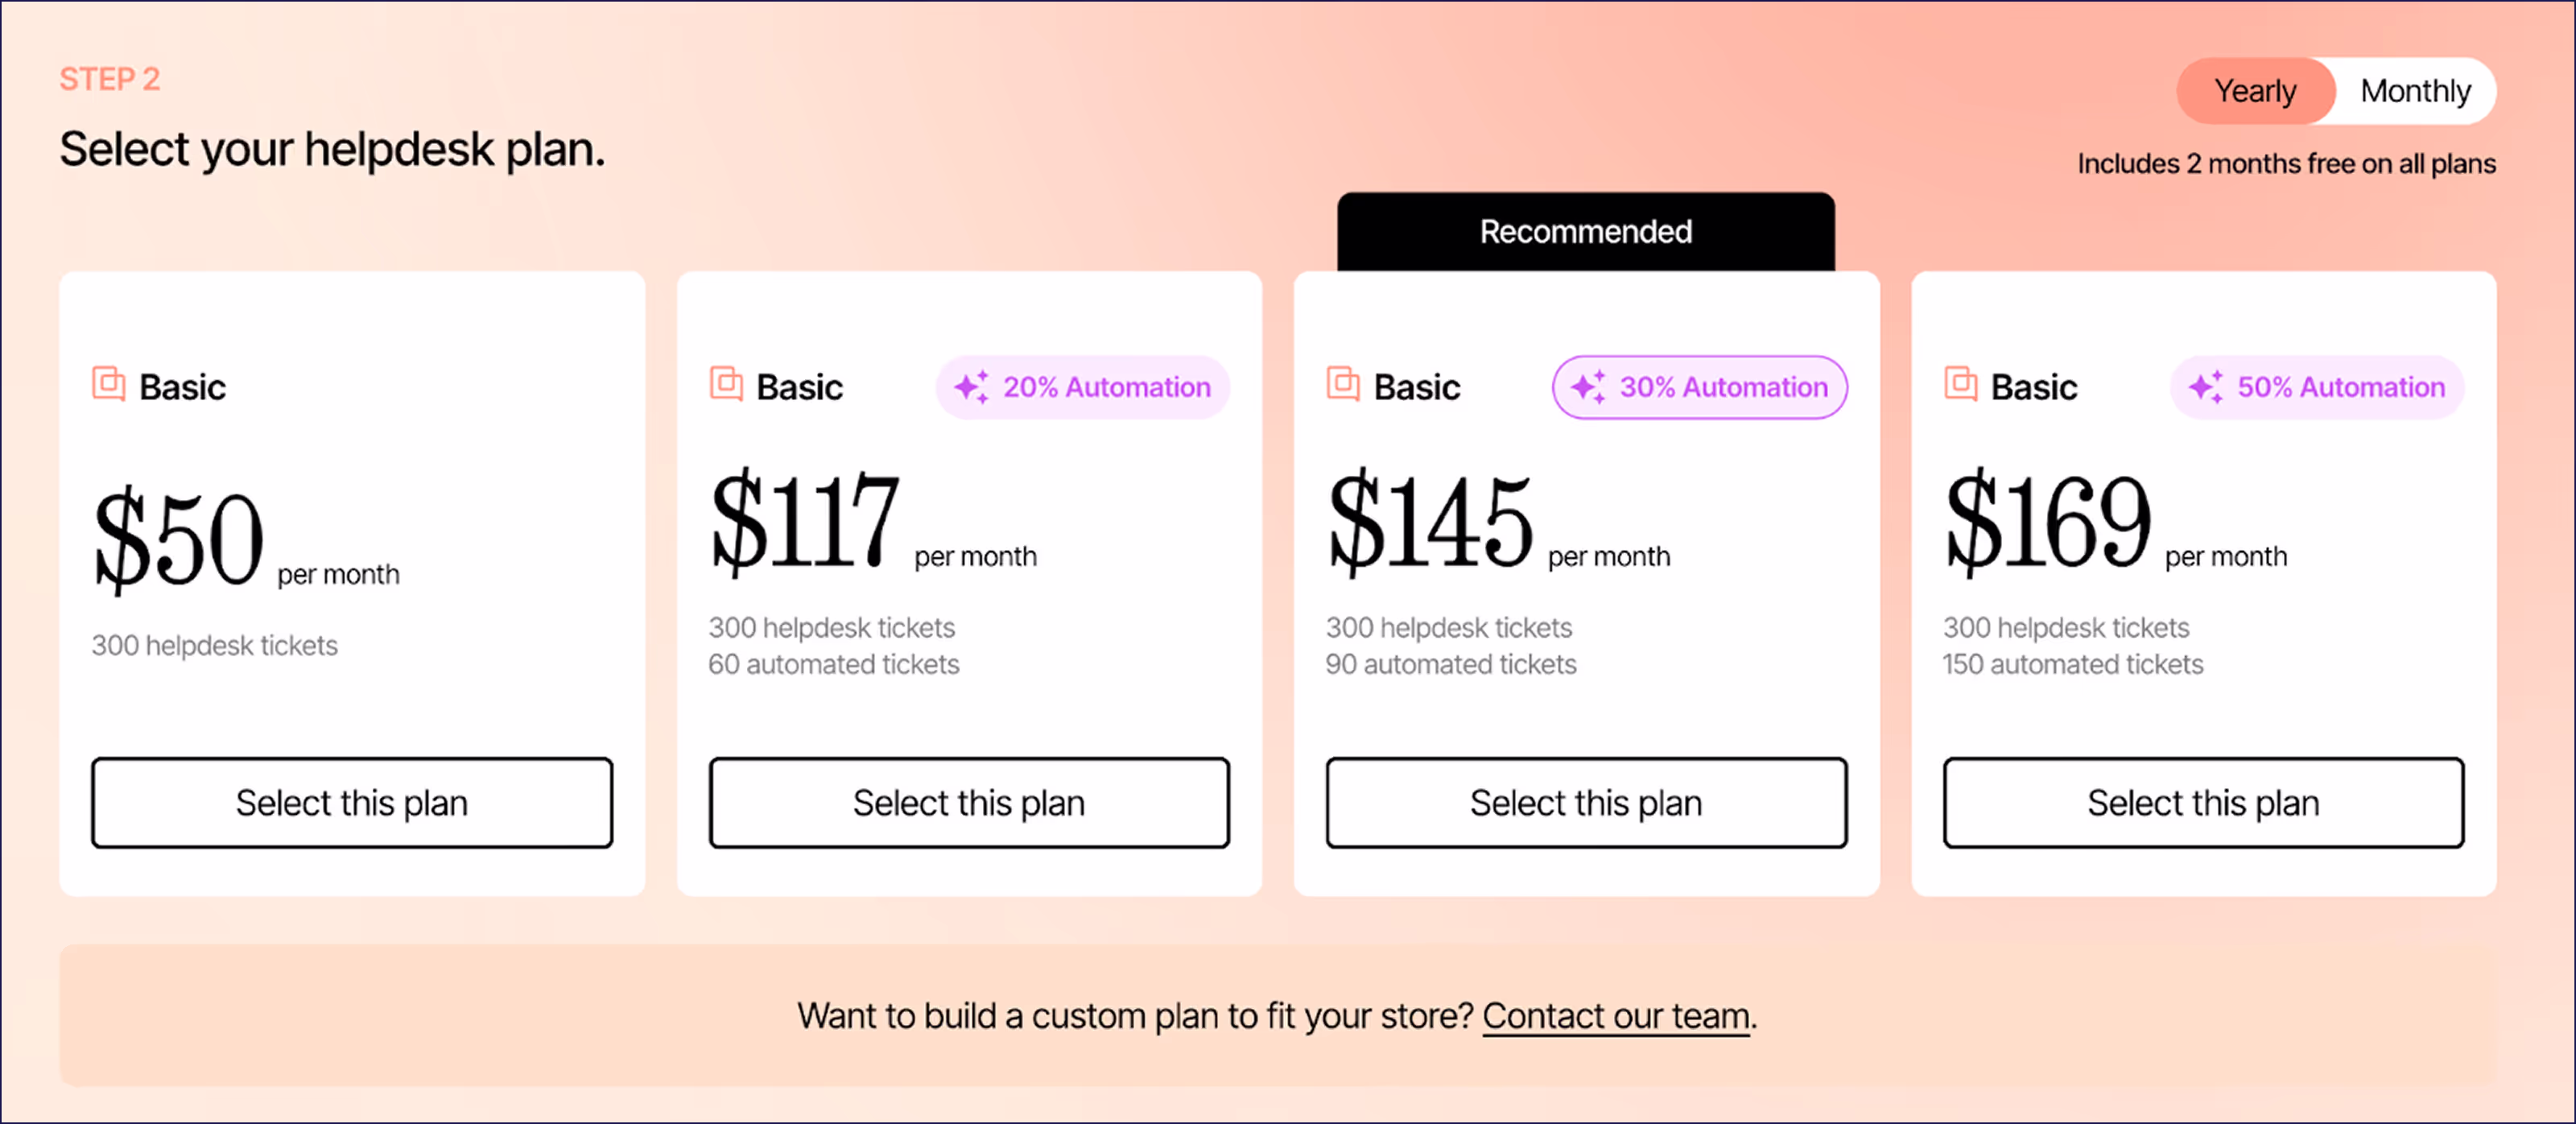Click the Recommended banner
The width and height of the screenshot is (2576, 1124).
1585,231
